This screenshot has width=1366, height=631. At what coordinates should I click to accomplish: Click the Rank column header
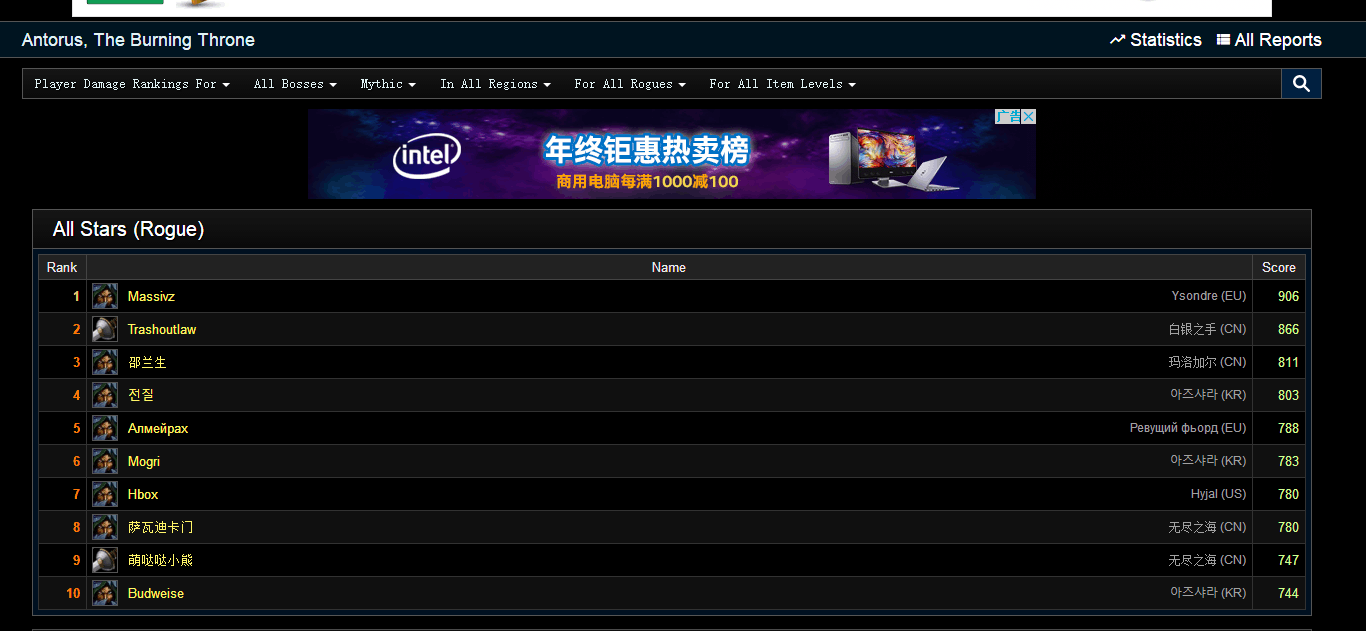coord(62,267)
